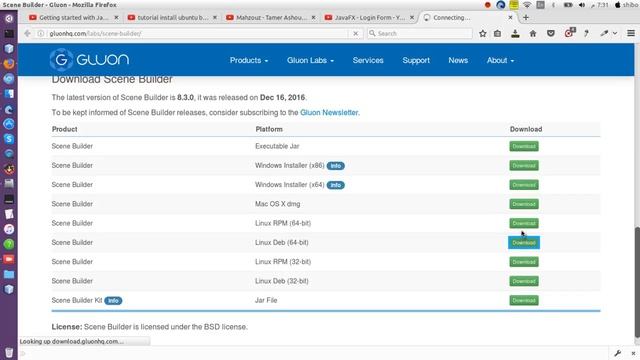Image resolution: width=640 pixels, height=360 pixels.
Task: Open Firefox icon in the dock
Action: [9, 64]
